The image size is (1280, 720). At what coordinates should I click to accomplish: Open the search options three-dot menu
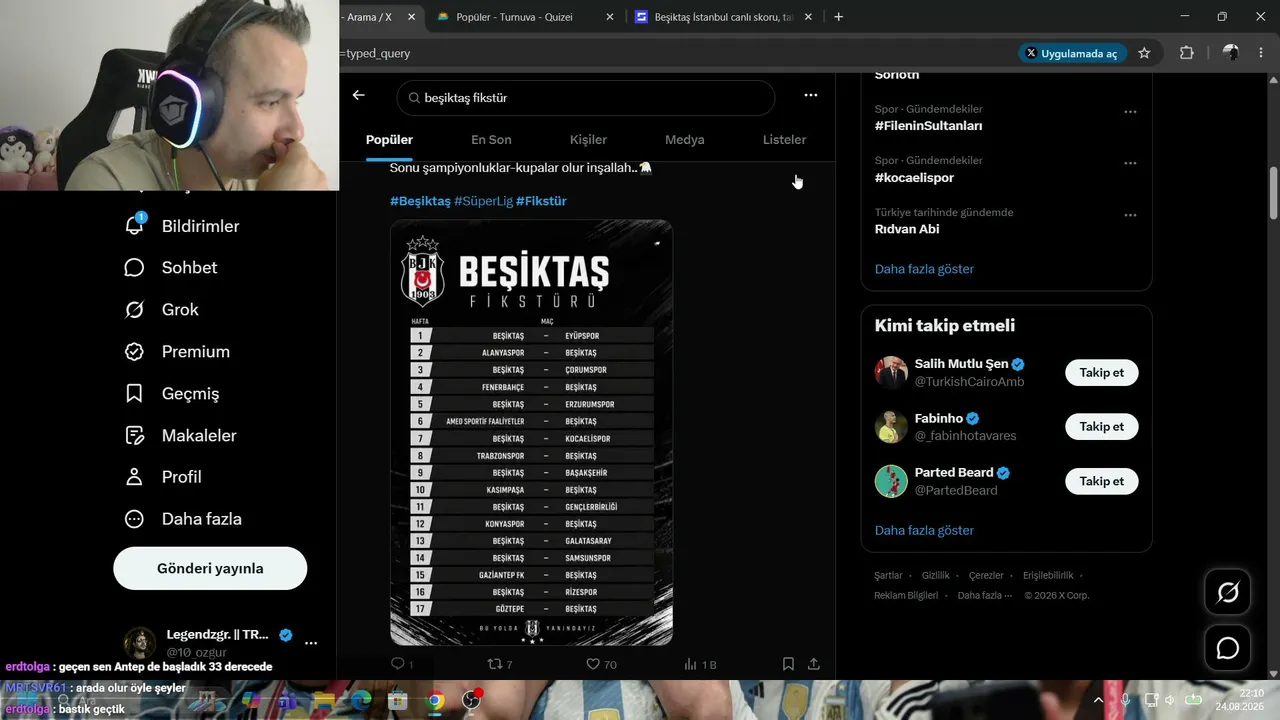click(x=811, y=95)
